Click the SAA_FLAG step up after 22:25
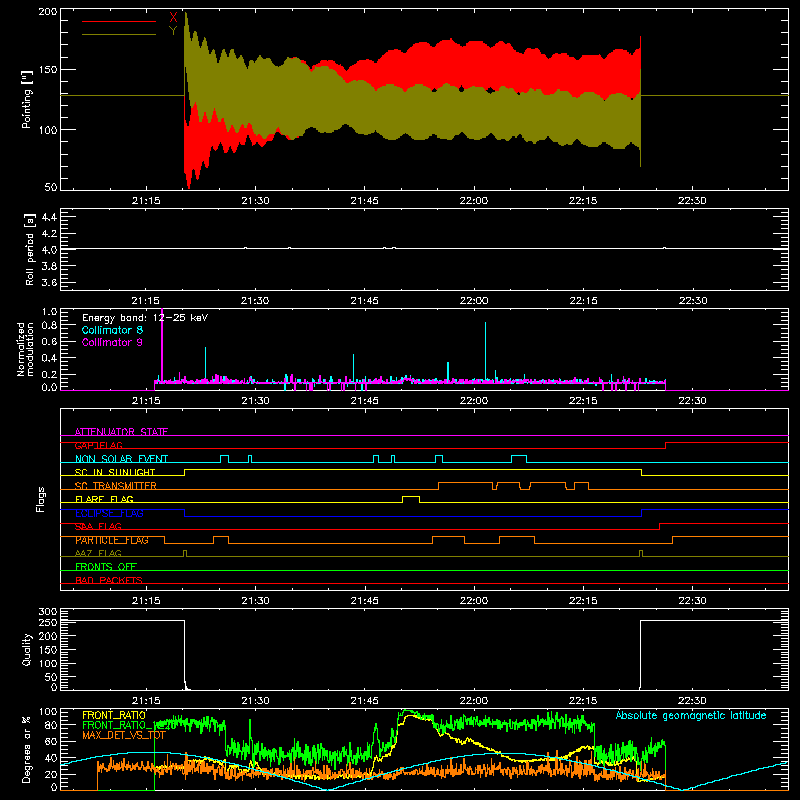Viewport: 800px width, 800px height. [x=659, y=527]
